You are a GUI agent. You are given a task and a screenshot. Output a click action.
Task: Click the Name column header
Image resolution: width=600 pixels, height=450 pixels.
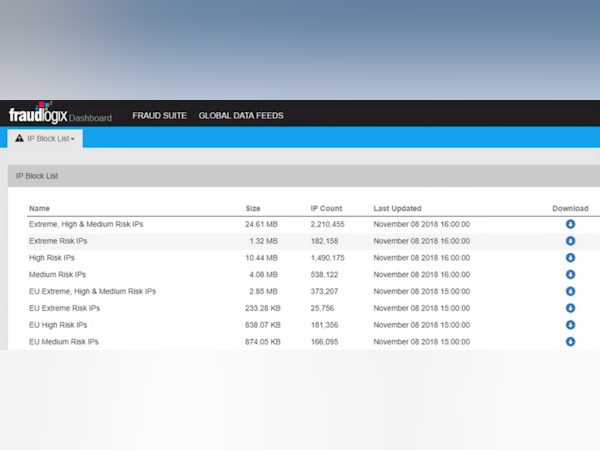click(x=39, y=209)
